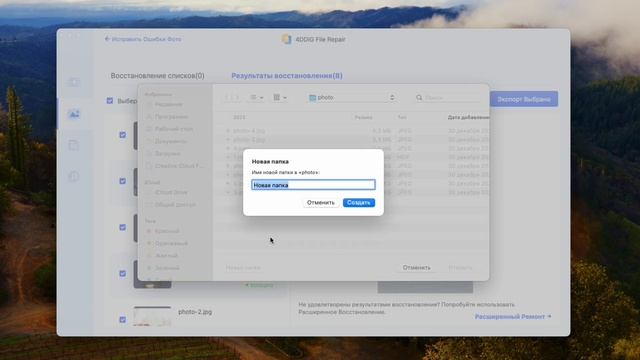Screen dimensions: 640x360
Task: Click the magnifier search icon
Action: click(x=419, y=98)
